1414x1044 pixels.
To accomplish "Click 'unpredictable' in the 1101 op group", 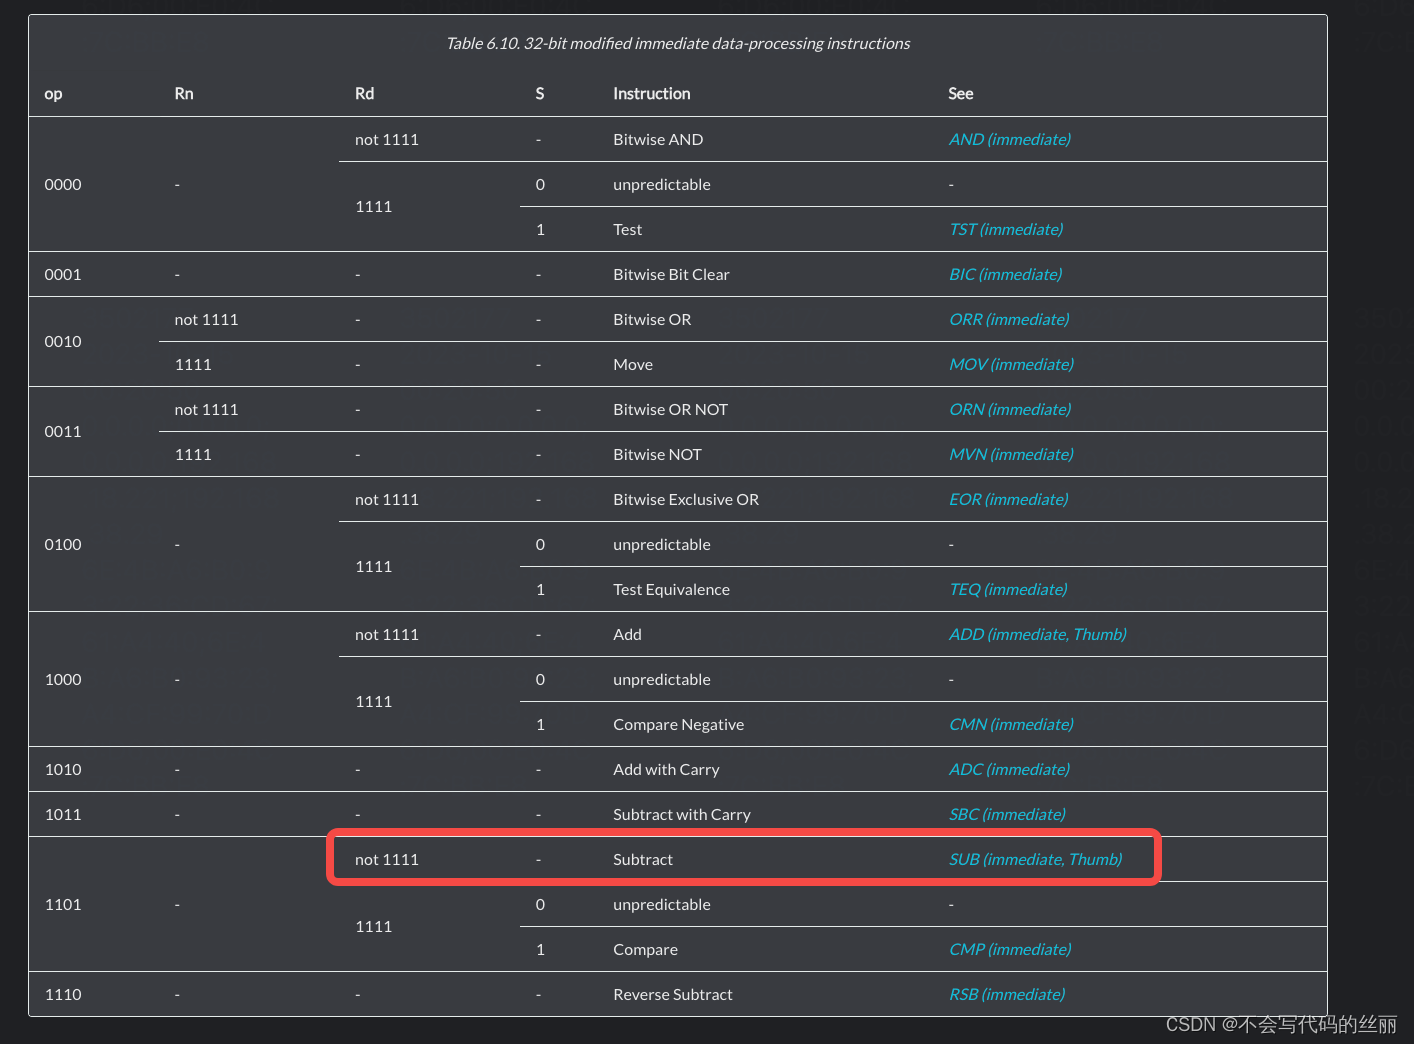I will point(662,905).
